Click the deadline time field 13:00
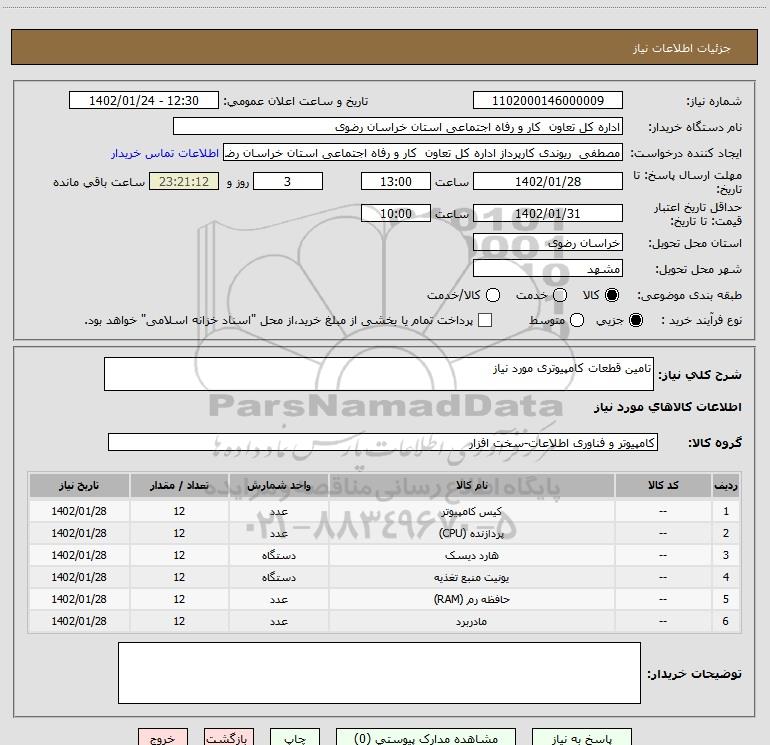Image resolution: width=770 pixels, height=745 pixels. pyautogui.click(x=396, y=181)
